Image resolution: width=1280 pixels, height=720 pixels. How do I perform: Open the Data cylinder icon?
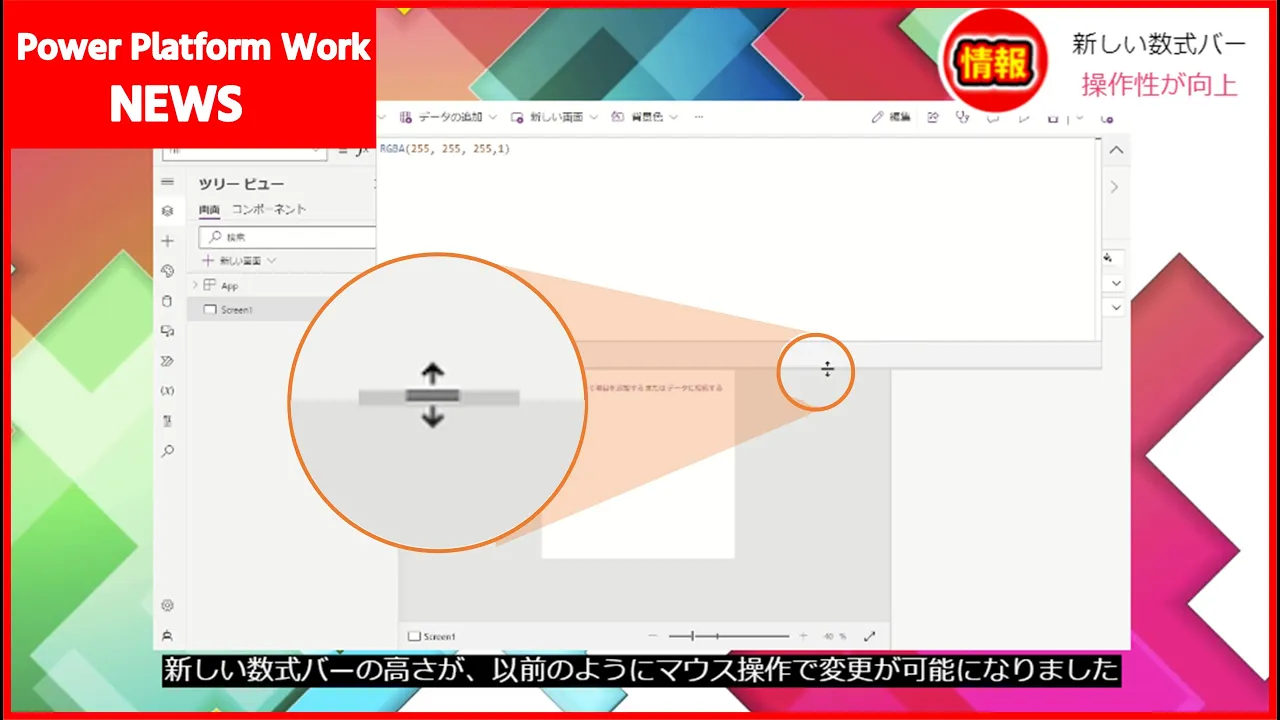pyautogui.click(x=167, y=301)
